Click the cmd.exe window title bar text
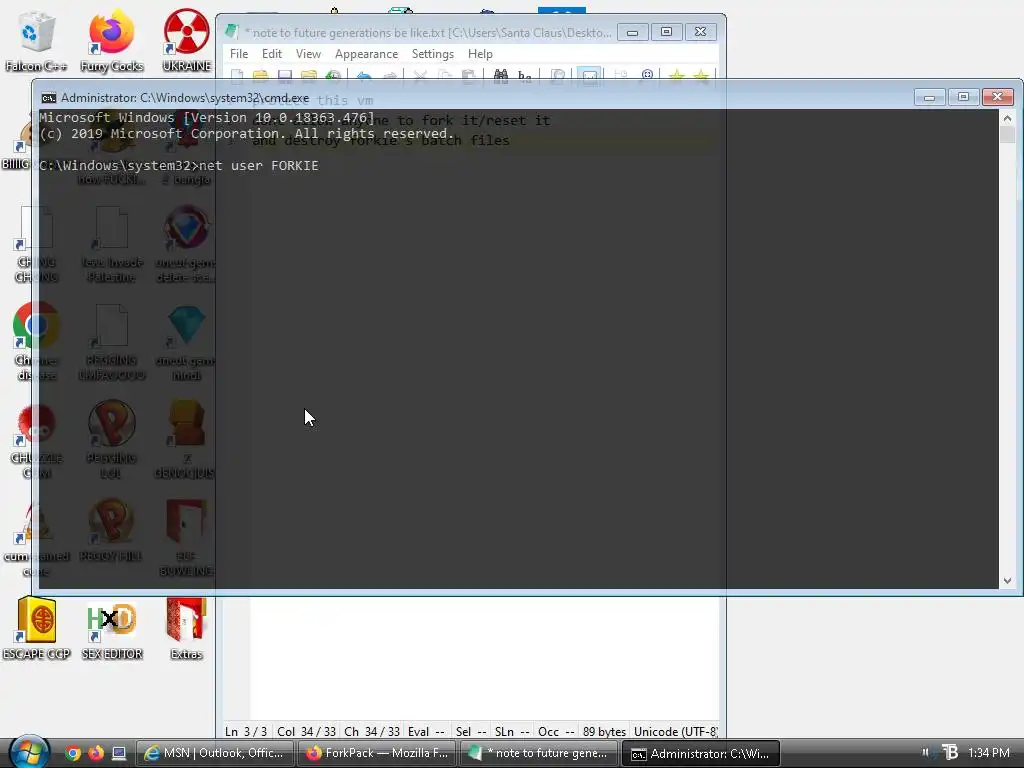1024x768 pixels. (185, 98)
